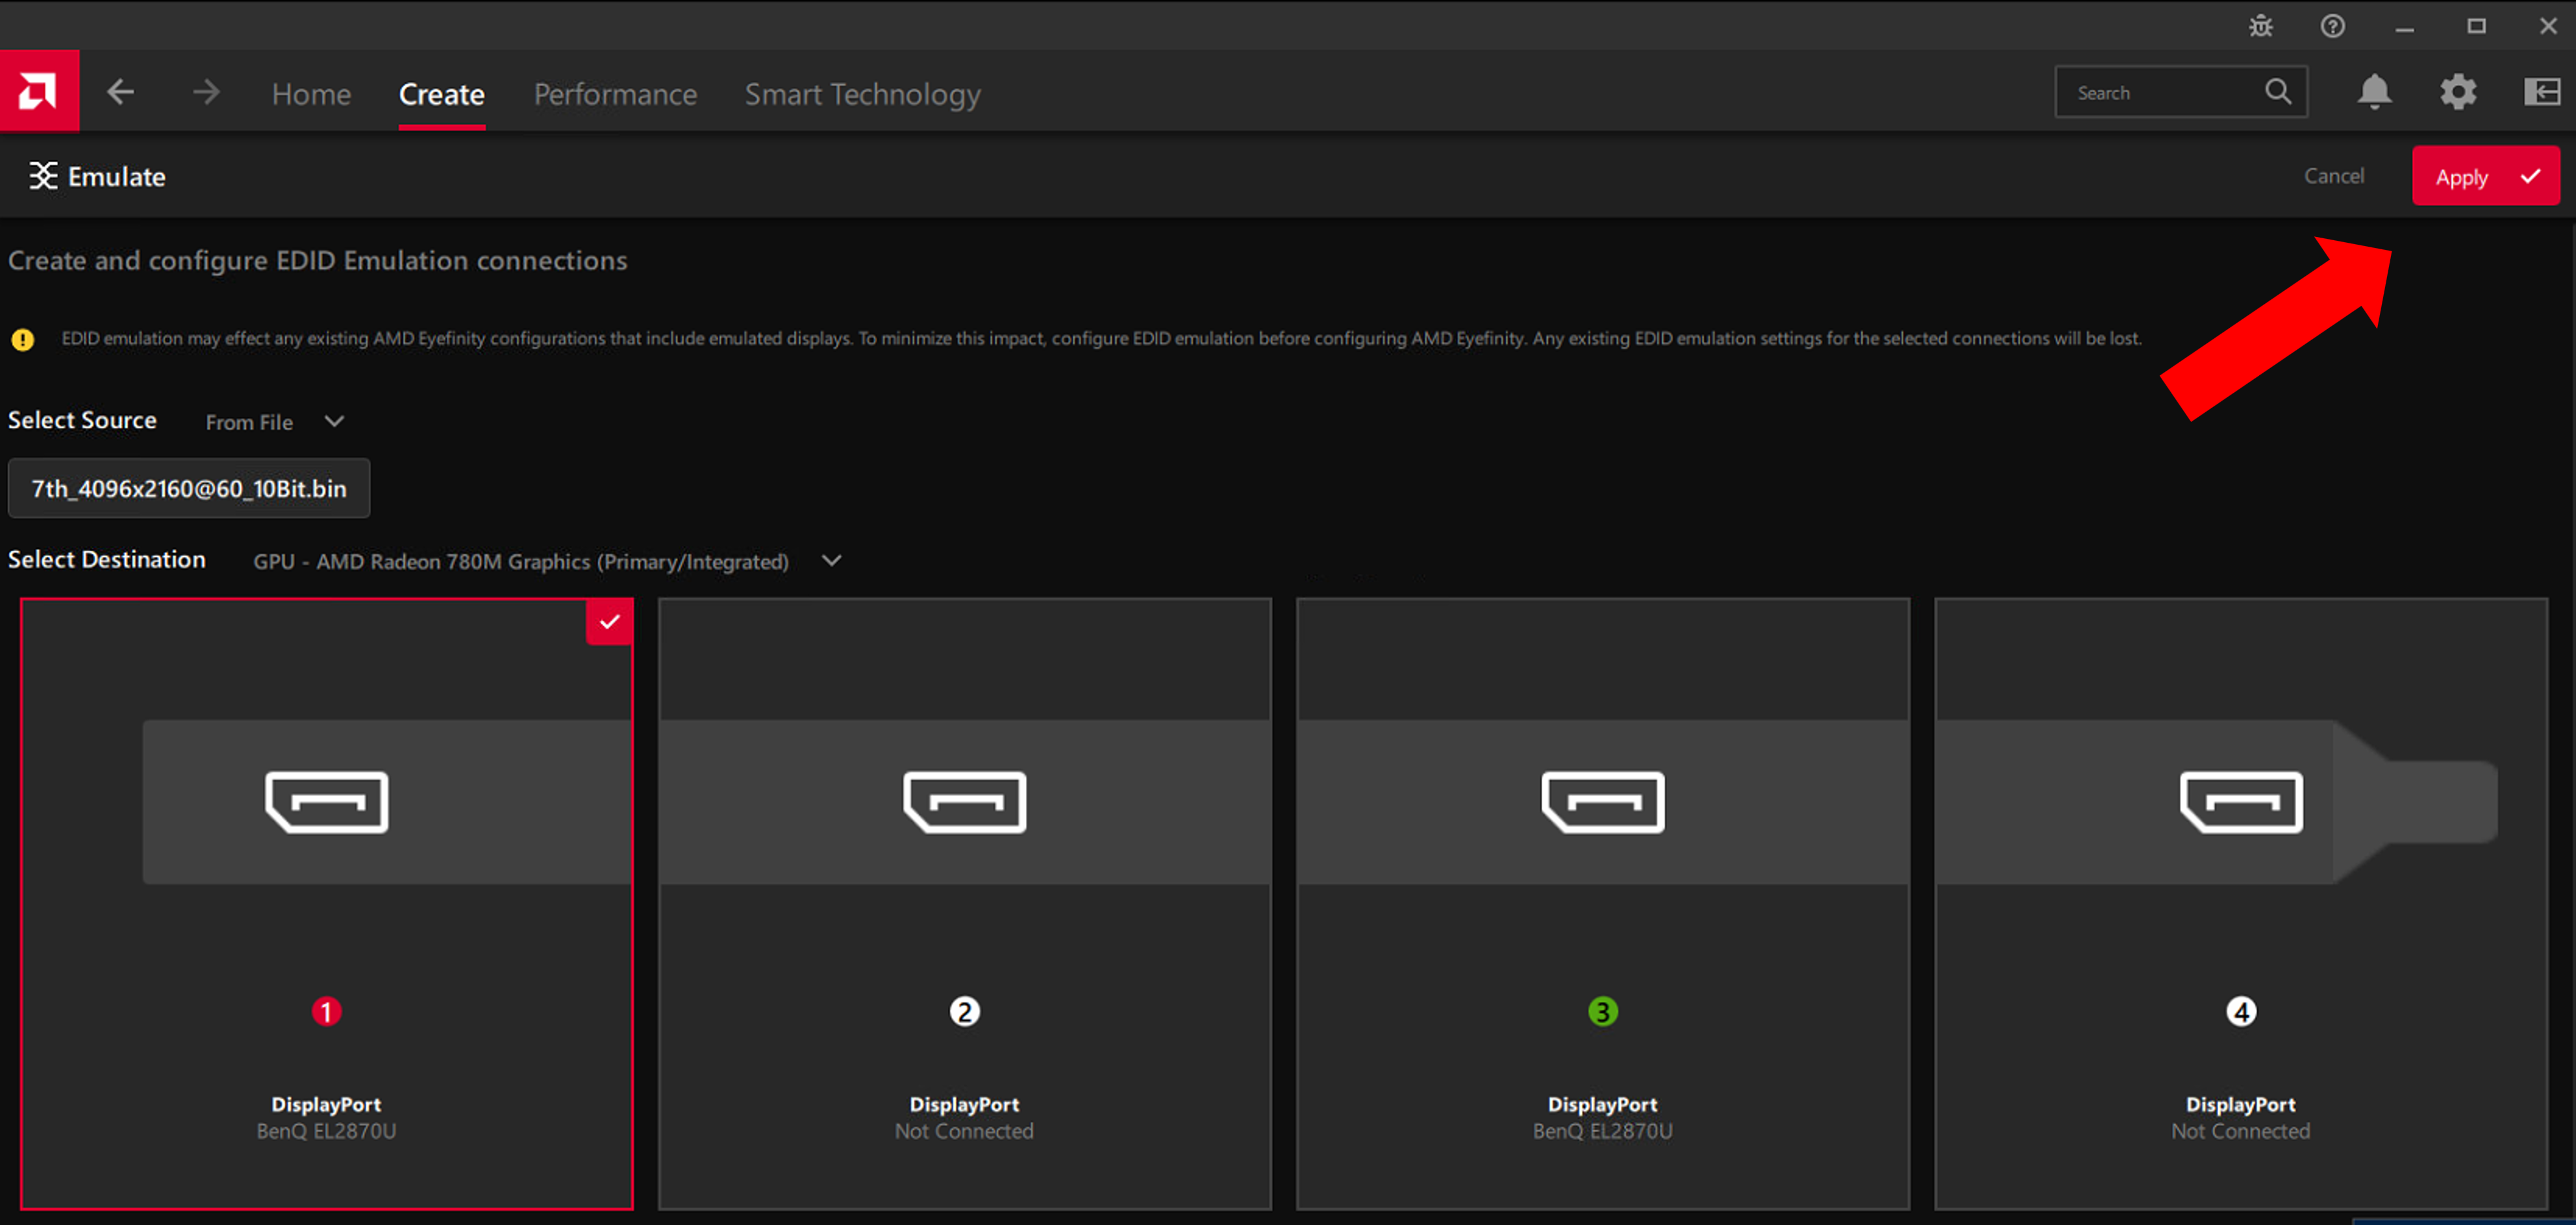The height and width of the screenshot is (1225, 2576).
Task: Click the Select Source label
Action: (x=82, y=420)
